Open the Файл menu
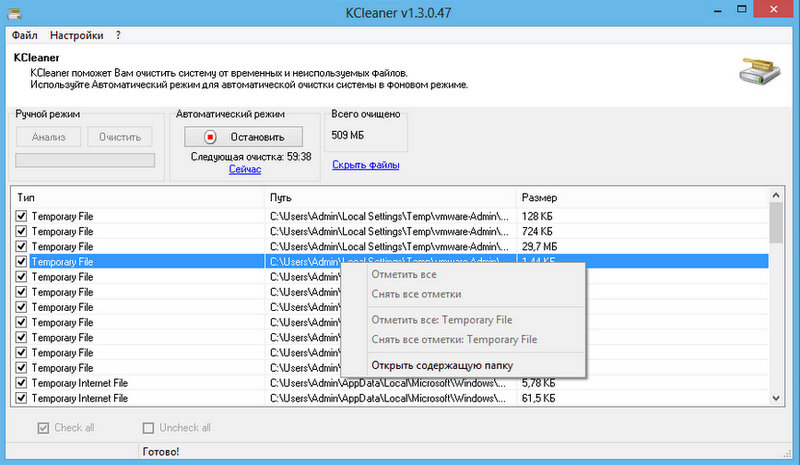Viewport: 800px width, 465px height. click(x=24, y=35)
